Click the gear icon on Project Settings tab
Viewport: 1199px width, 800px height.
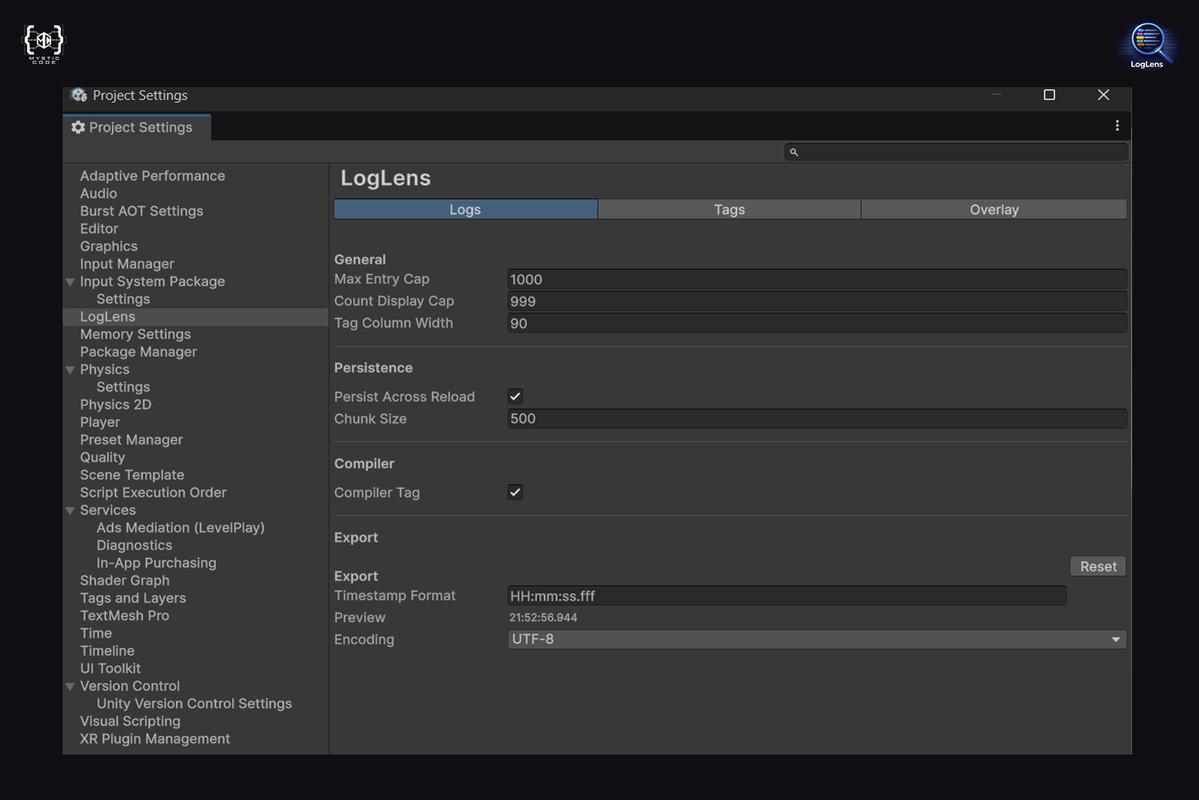click(x=78, y=127)
